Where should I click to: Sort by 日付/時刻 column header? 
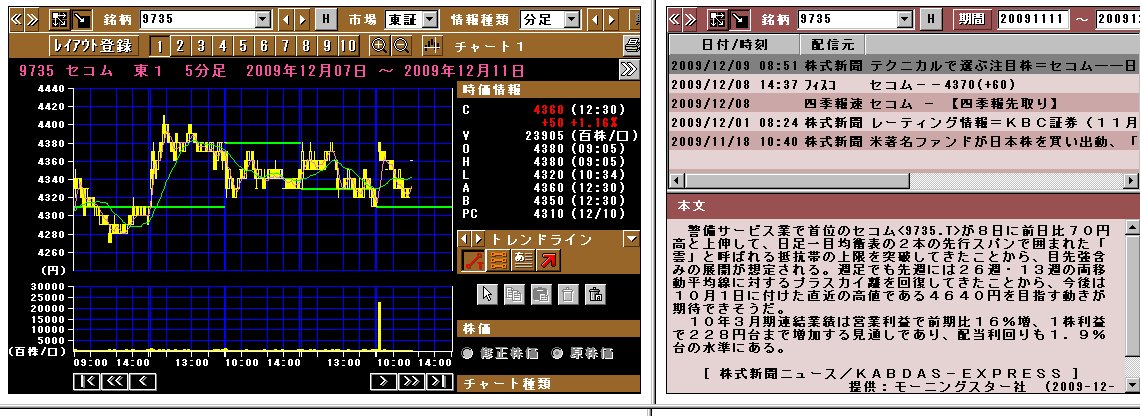(x=734, y=44)
